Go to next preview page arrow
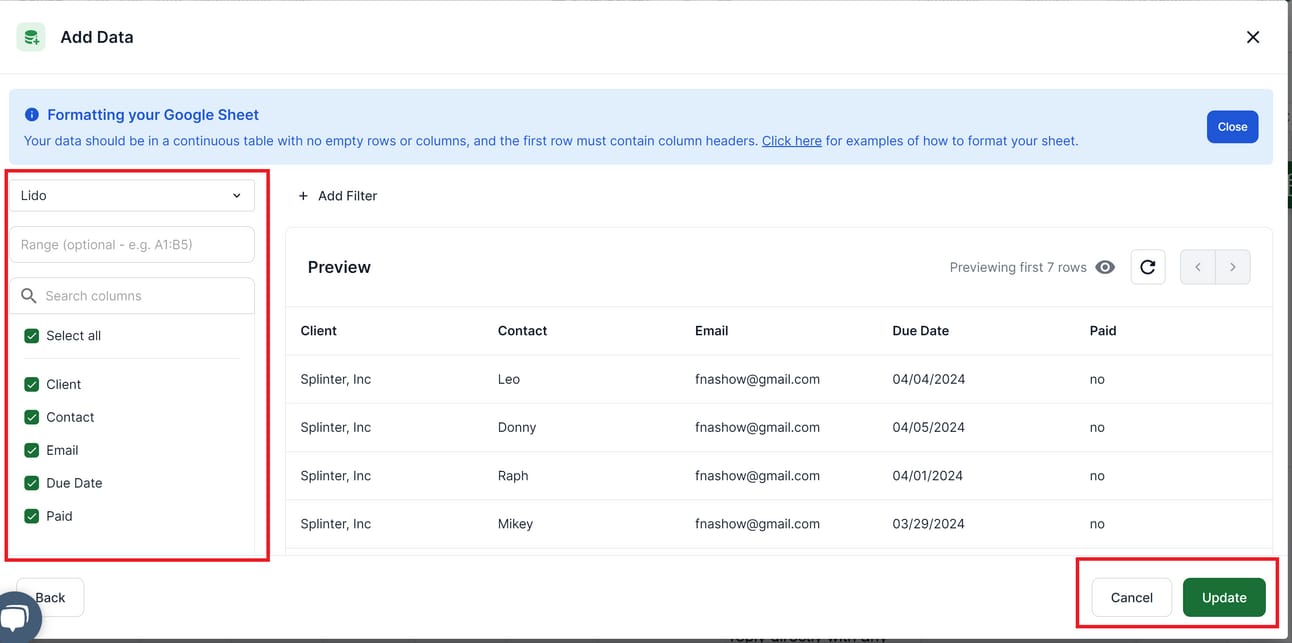 click(1232, 267)
